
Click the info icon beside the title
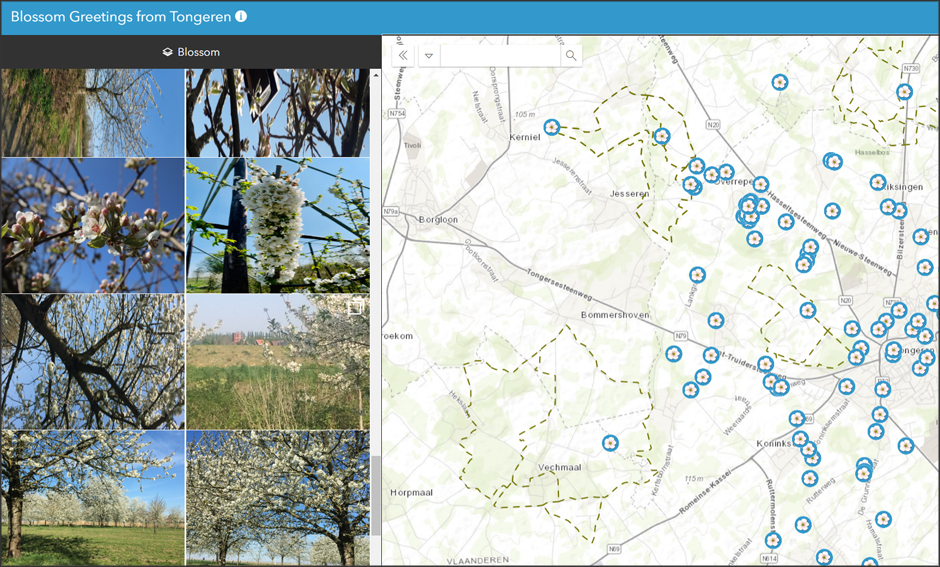(241, 16)
